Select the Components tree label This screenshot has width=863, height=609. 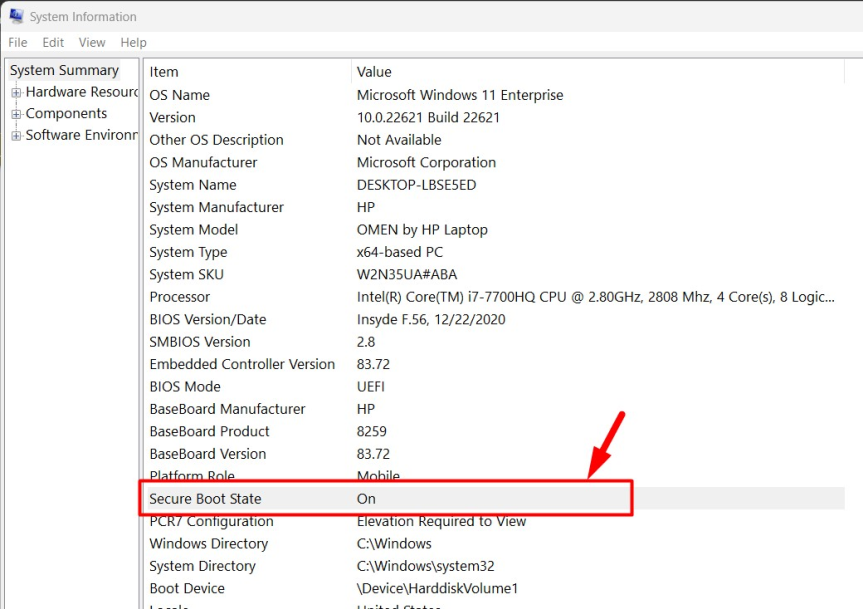[66, 114]
